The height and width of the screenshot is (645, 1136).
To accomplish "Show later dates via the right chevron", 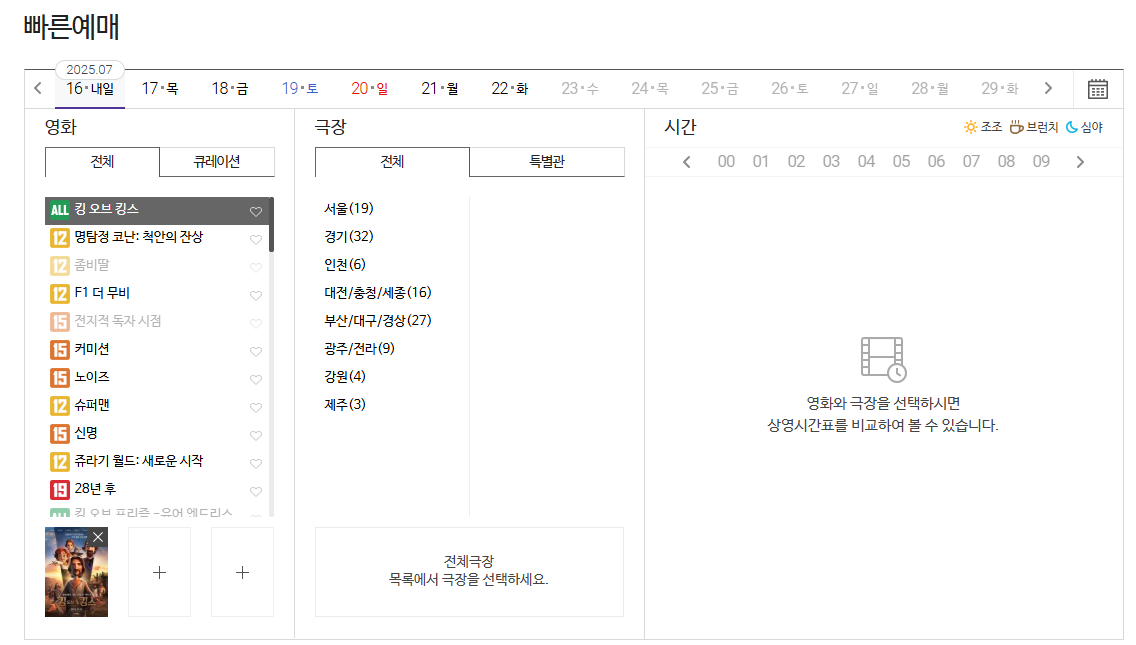I will click(1048, 88).
